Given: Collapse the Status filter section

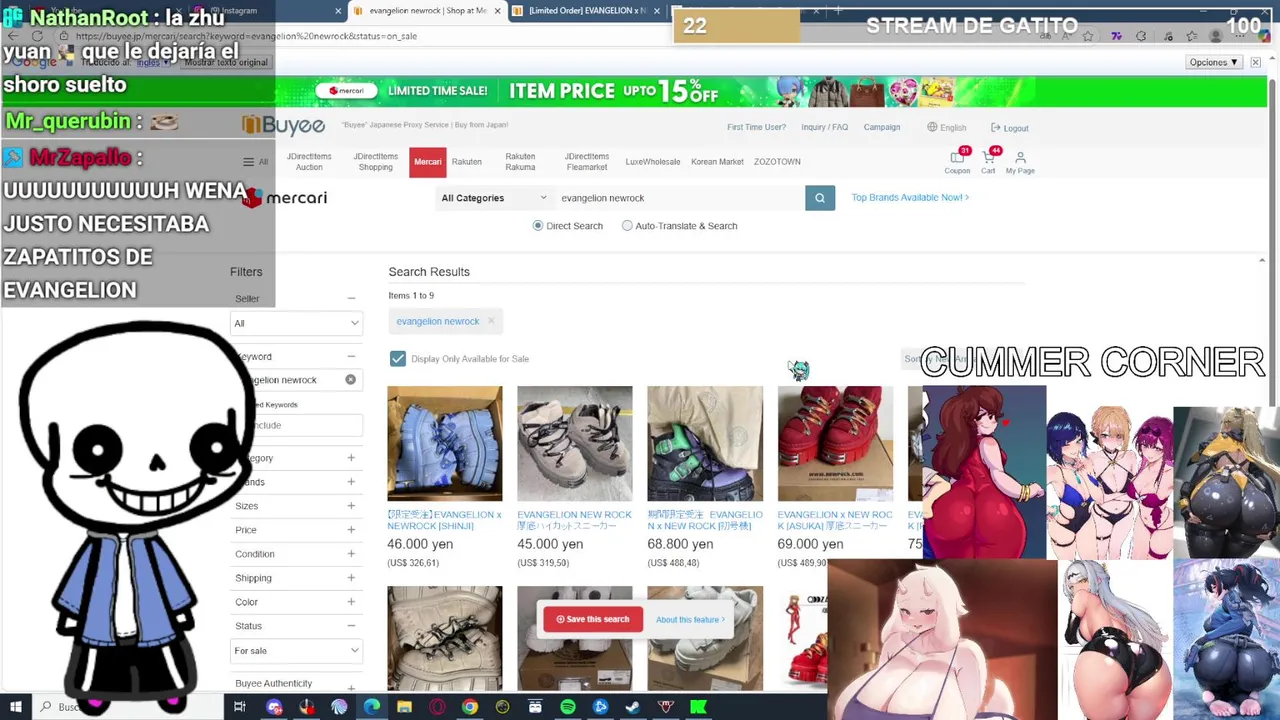Looking at the screenshot, I should (351, 626).
